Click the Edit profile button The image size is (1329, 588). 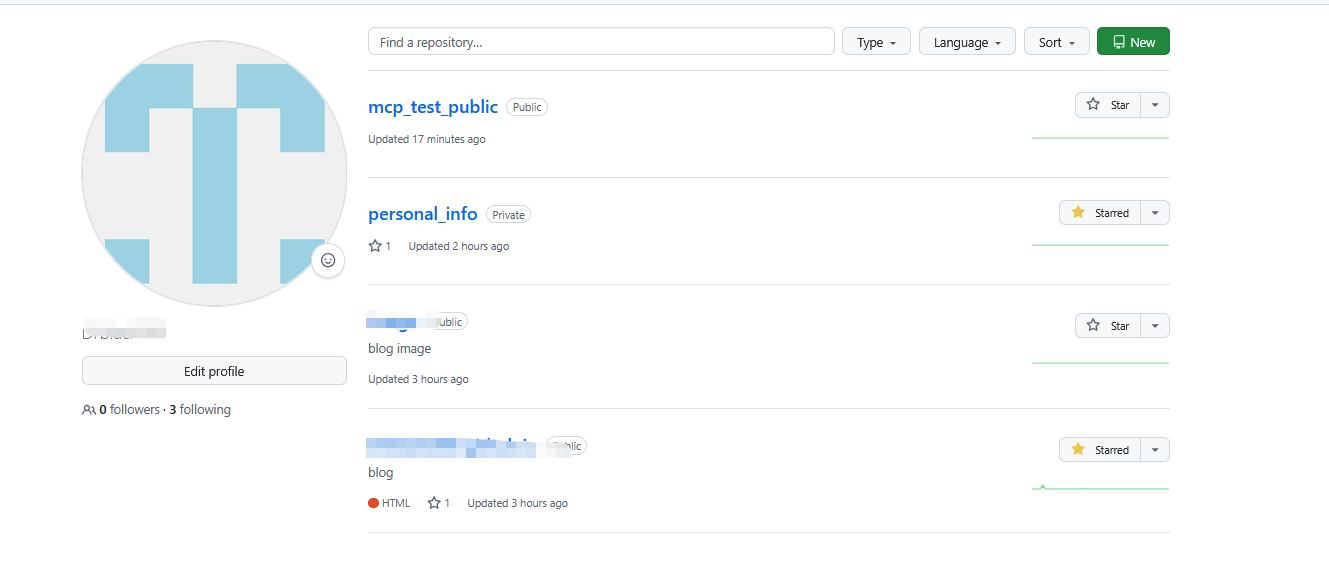214,371
